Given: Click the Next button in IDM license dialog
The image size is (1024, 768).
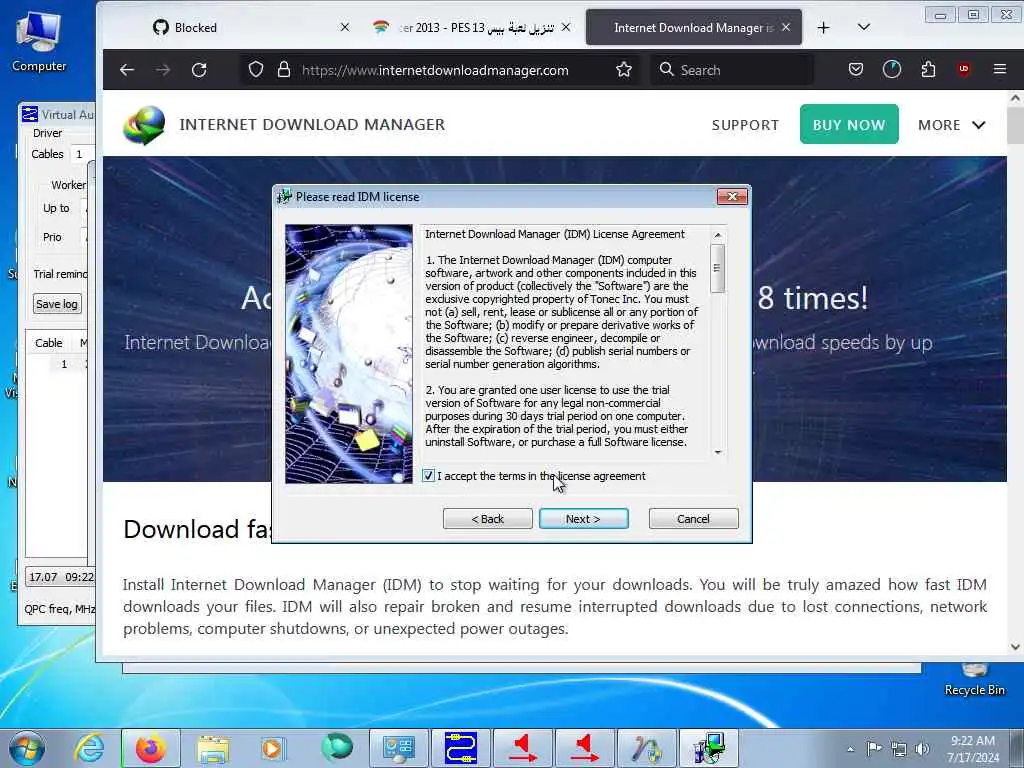Looking at the screenshot, I should [x=583, y=519].
